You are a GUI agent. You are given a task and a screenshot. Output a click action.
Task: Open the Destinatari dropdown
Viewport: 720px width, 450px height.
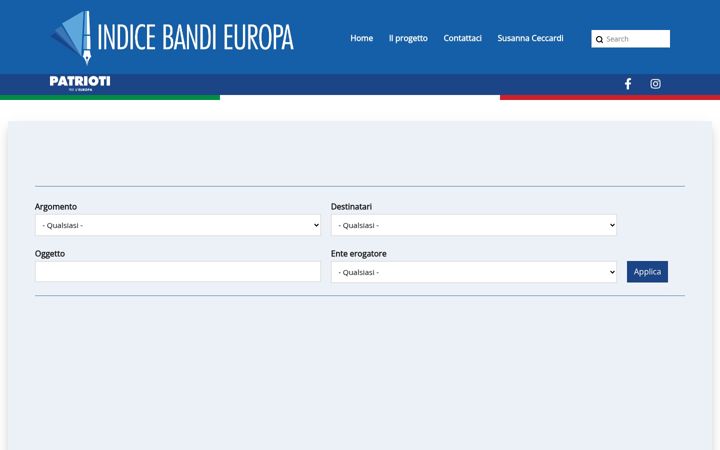coord(473,225)
